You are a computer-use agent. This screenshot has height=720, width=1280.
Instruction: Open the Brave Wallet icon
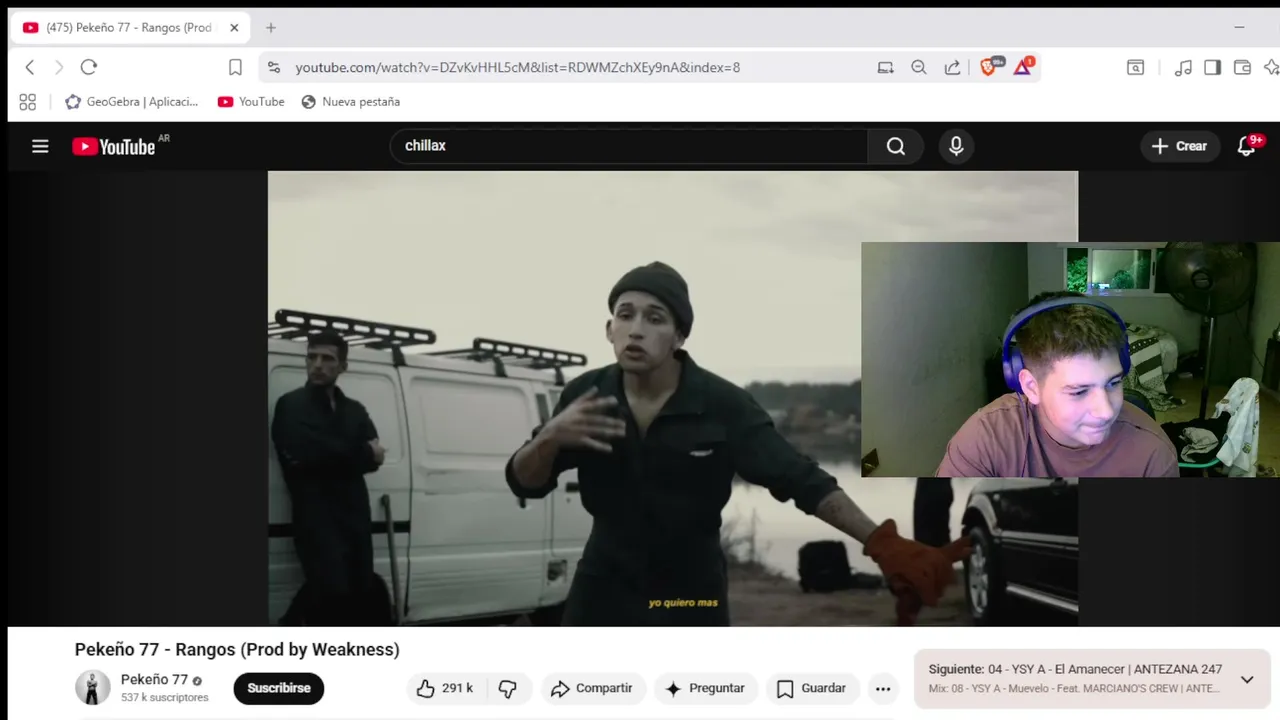(x=1242, y=67)
